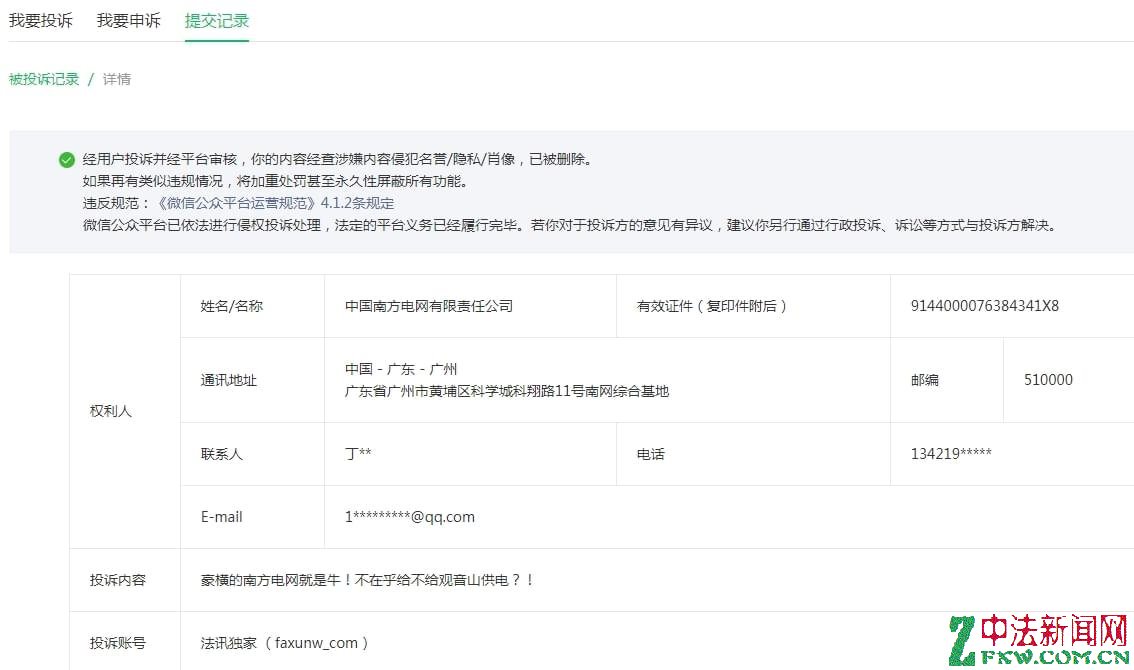Click the company name 中国南方电网有限责任公司
Screen dimensions: 1134x670
tap(428, 306)
